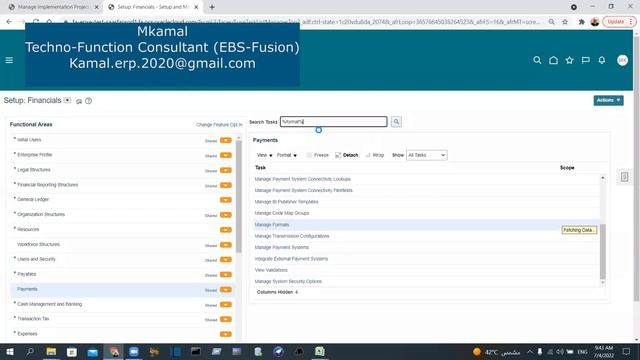Open the Watchlist flag icon
640x360 pixels.
(586, 60)
